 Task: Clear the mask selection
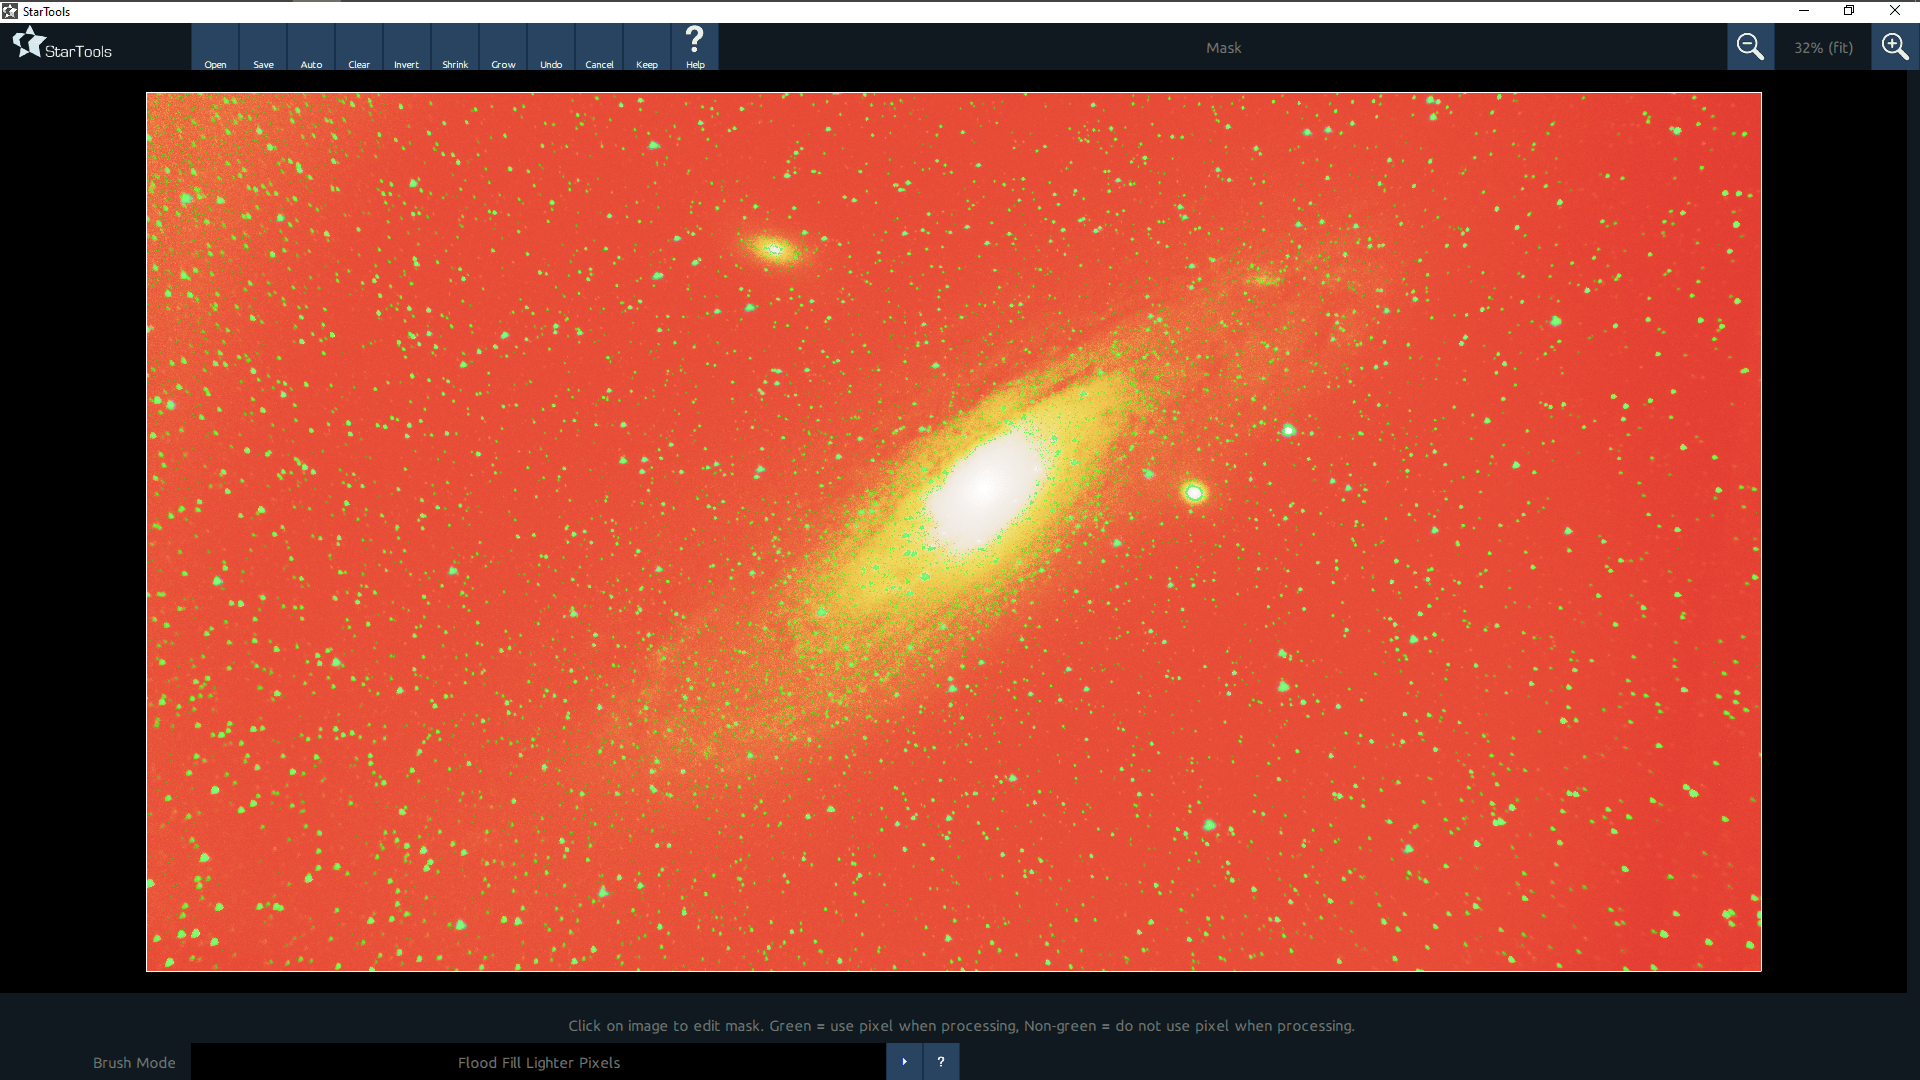(359, 47)
